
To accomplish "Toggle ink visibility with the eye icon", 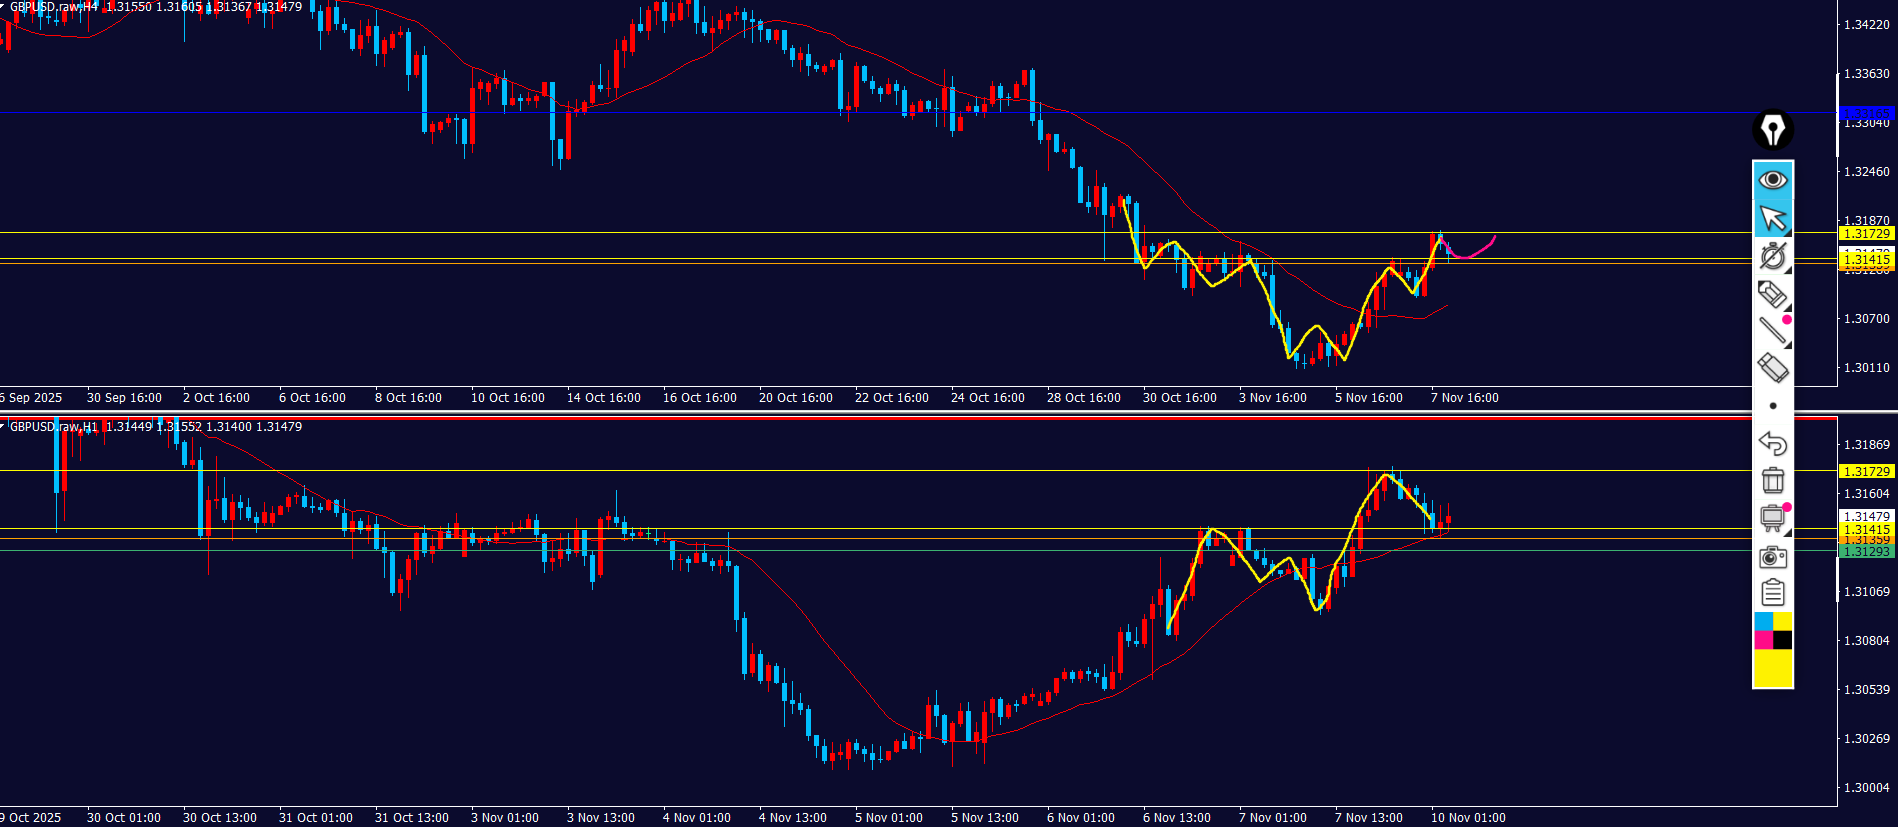I will (x=1773, y=180).
